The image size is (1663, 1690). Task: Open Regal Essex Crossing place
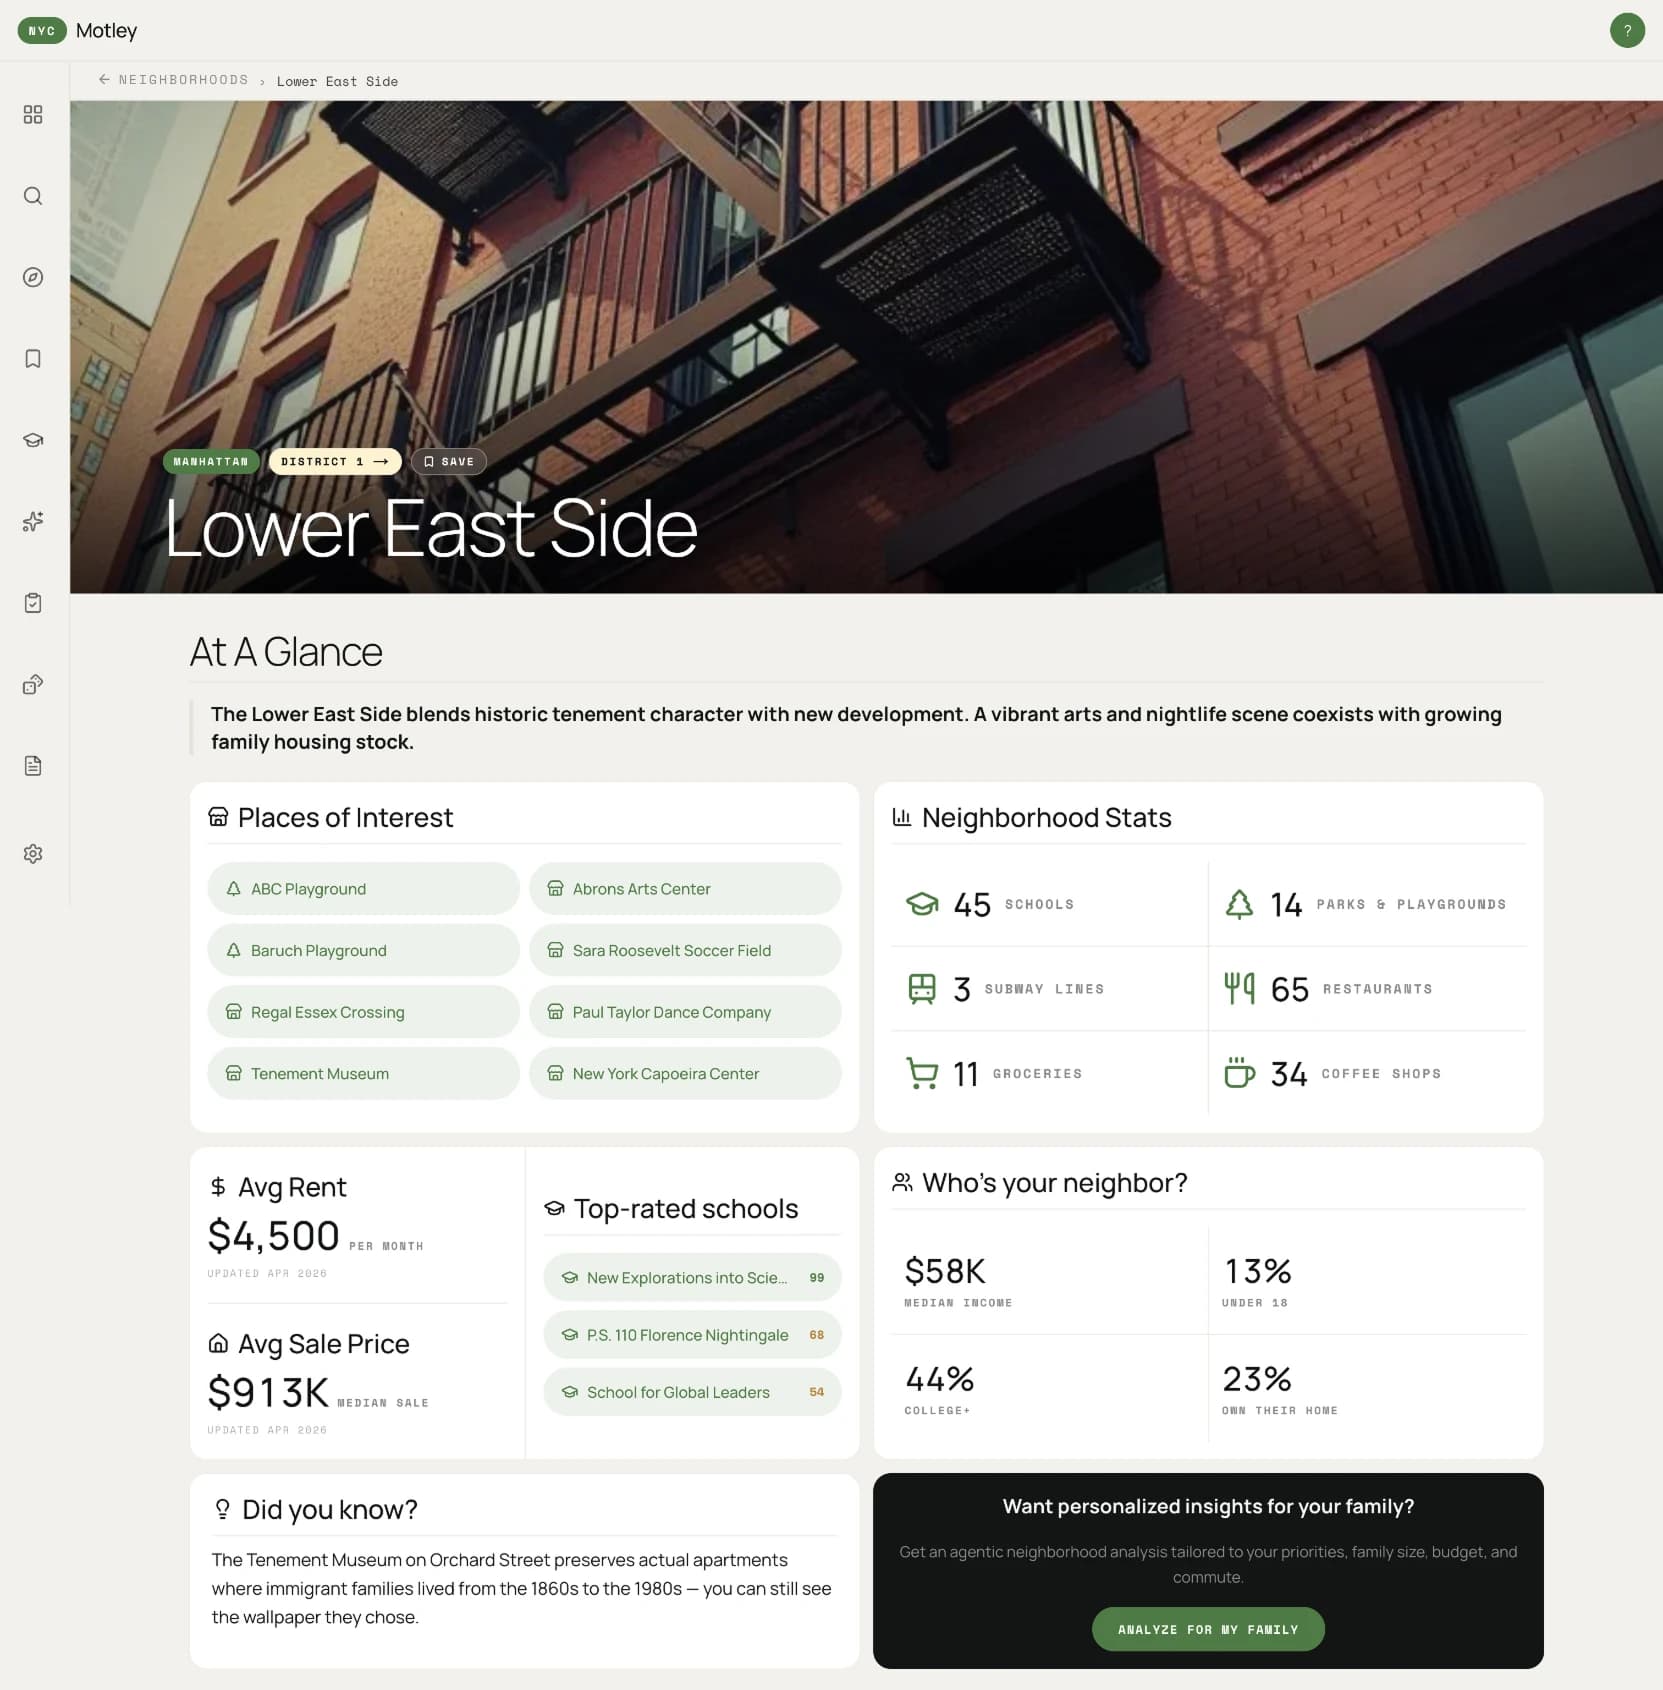364,1012
